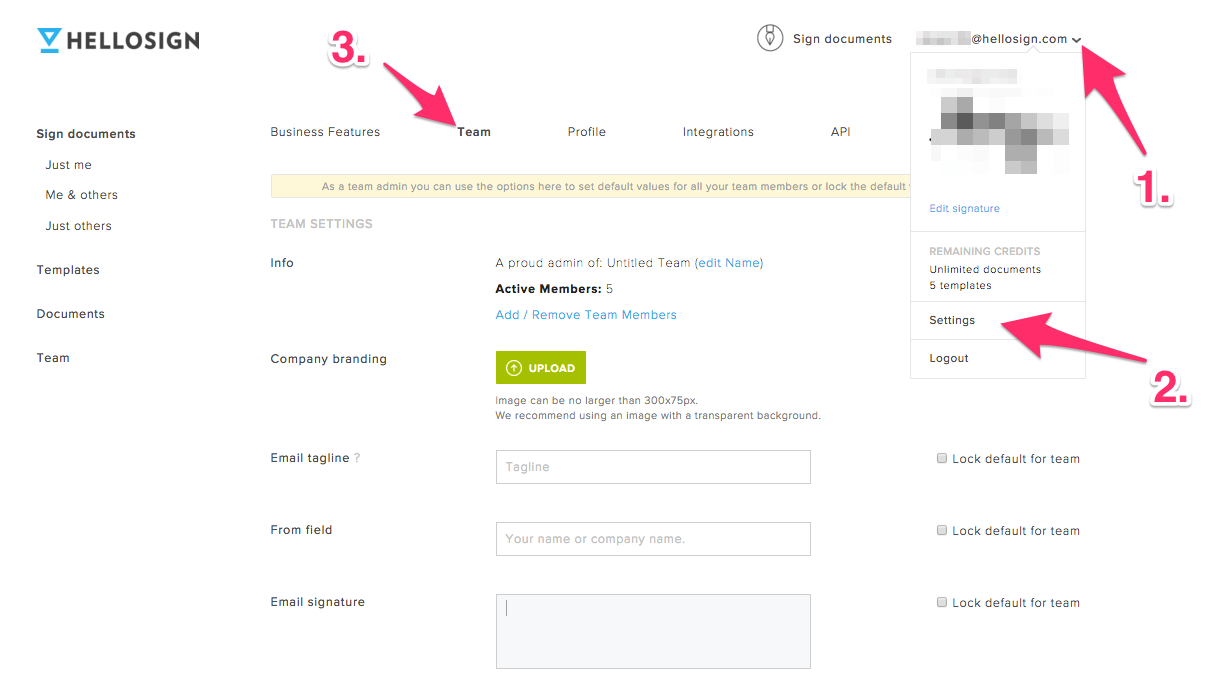Expand the account email dropdown chevron
Image resolution: width=1210 pixels, height=695 pixels.
1076,41
